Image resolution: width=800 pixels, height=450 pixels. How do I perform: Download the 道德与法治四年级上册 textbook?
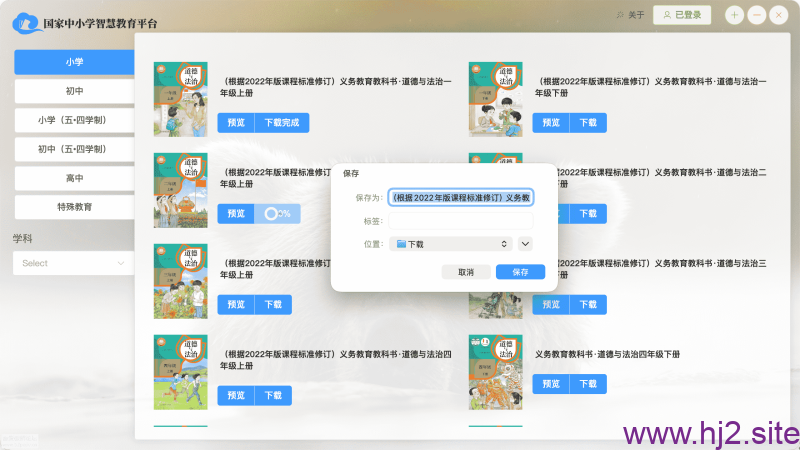point(273,395)
